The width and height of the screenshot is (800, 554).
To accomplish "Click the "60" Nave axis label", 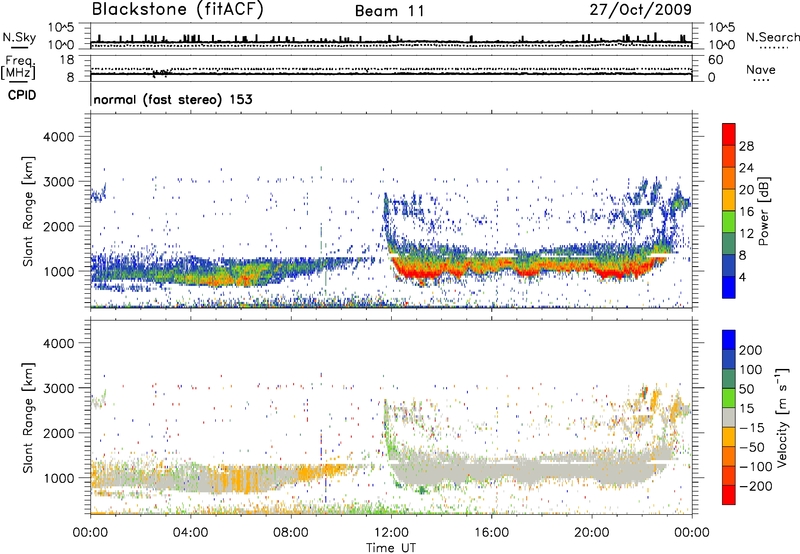I will tap(716, 60).
